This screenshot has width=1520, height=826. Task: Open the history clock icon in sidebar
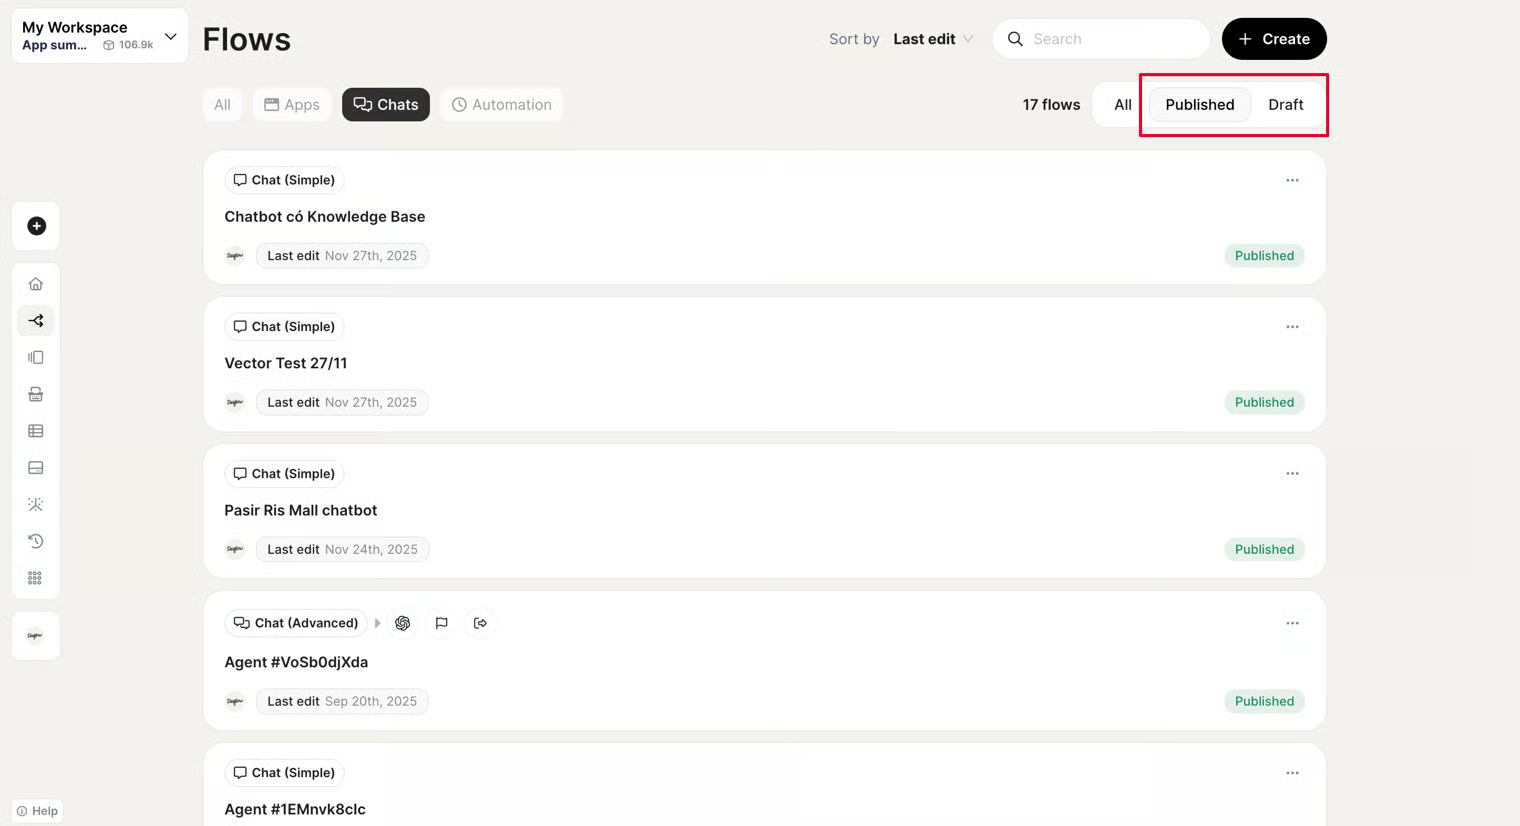tap(36, 541)
